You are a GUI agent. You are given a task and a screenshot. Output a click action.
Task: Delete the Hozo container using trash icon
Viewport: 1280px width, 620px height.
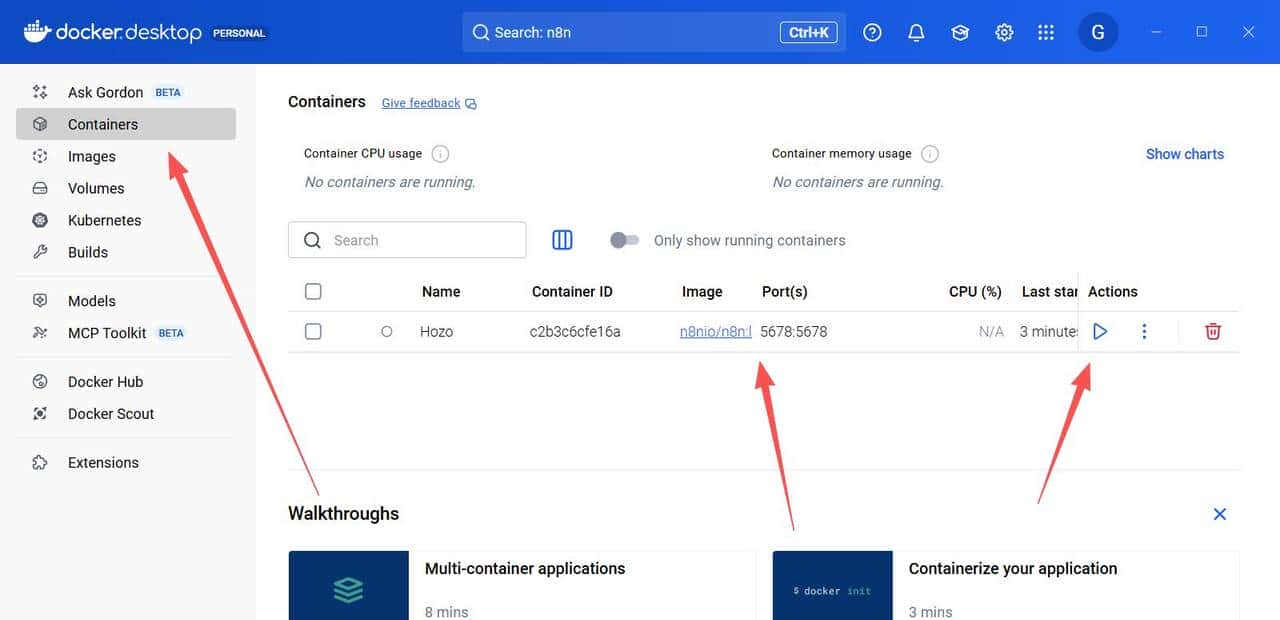click(x=1212, y=331)
